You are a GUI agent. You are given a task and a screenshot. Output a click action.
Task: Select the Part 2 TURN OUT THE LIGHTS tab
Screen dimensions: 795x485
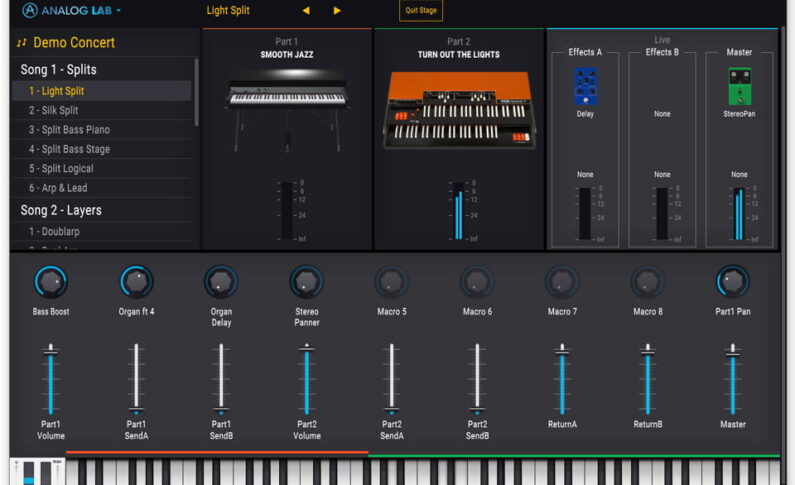(x=459, y=49)
